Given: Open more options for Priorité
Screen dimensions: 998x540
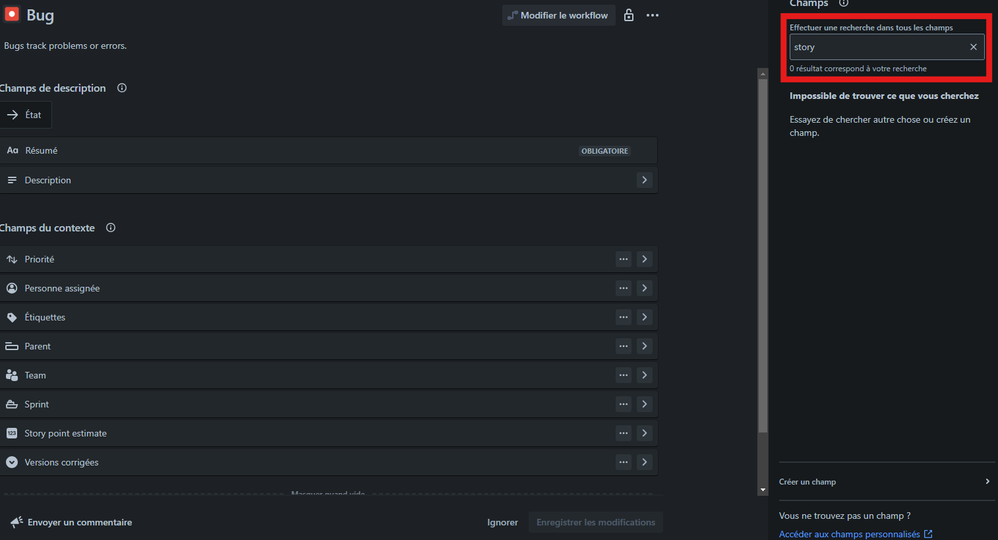Looking at the screenshot, I should [x=623, y=259].
